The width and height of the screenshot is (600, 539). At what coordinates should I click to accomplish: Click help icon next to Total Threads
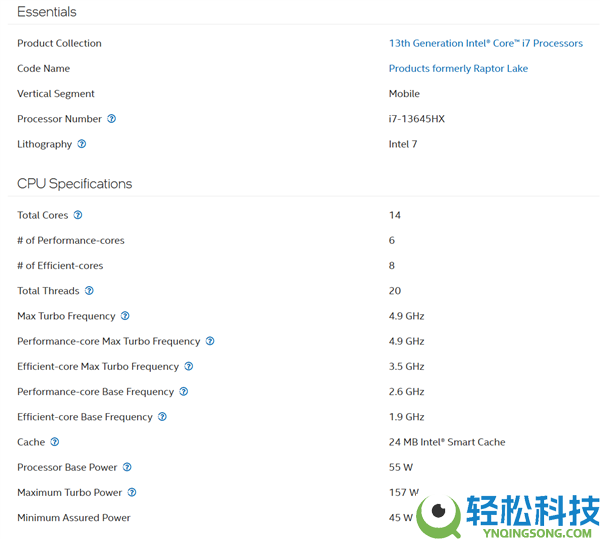(89, 290)
